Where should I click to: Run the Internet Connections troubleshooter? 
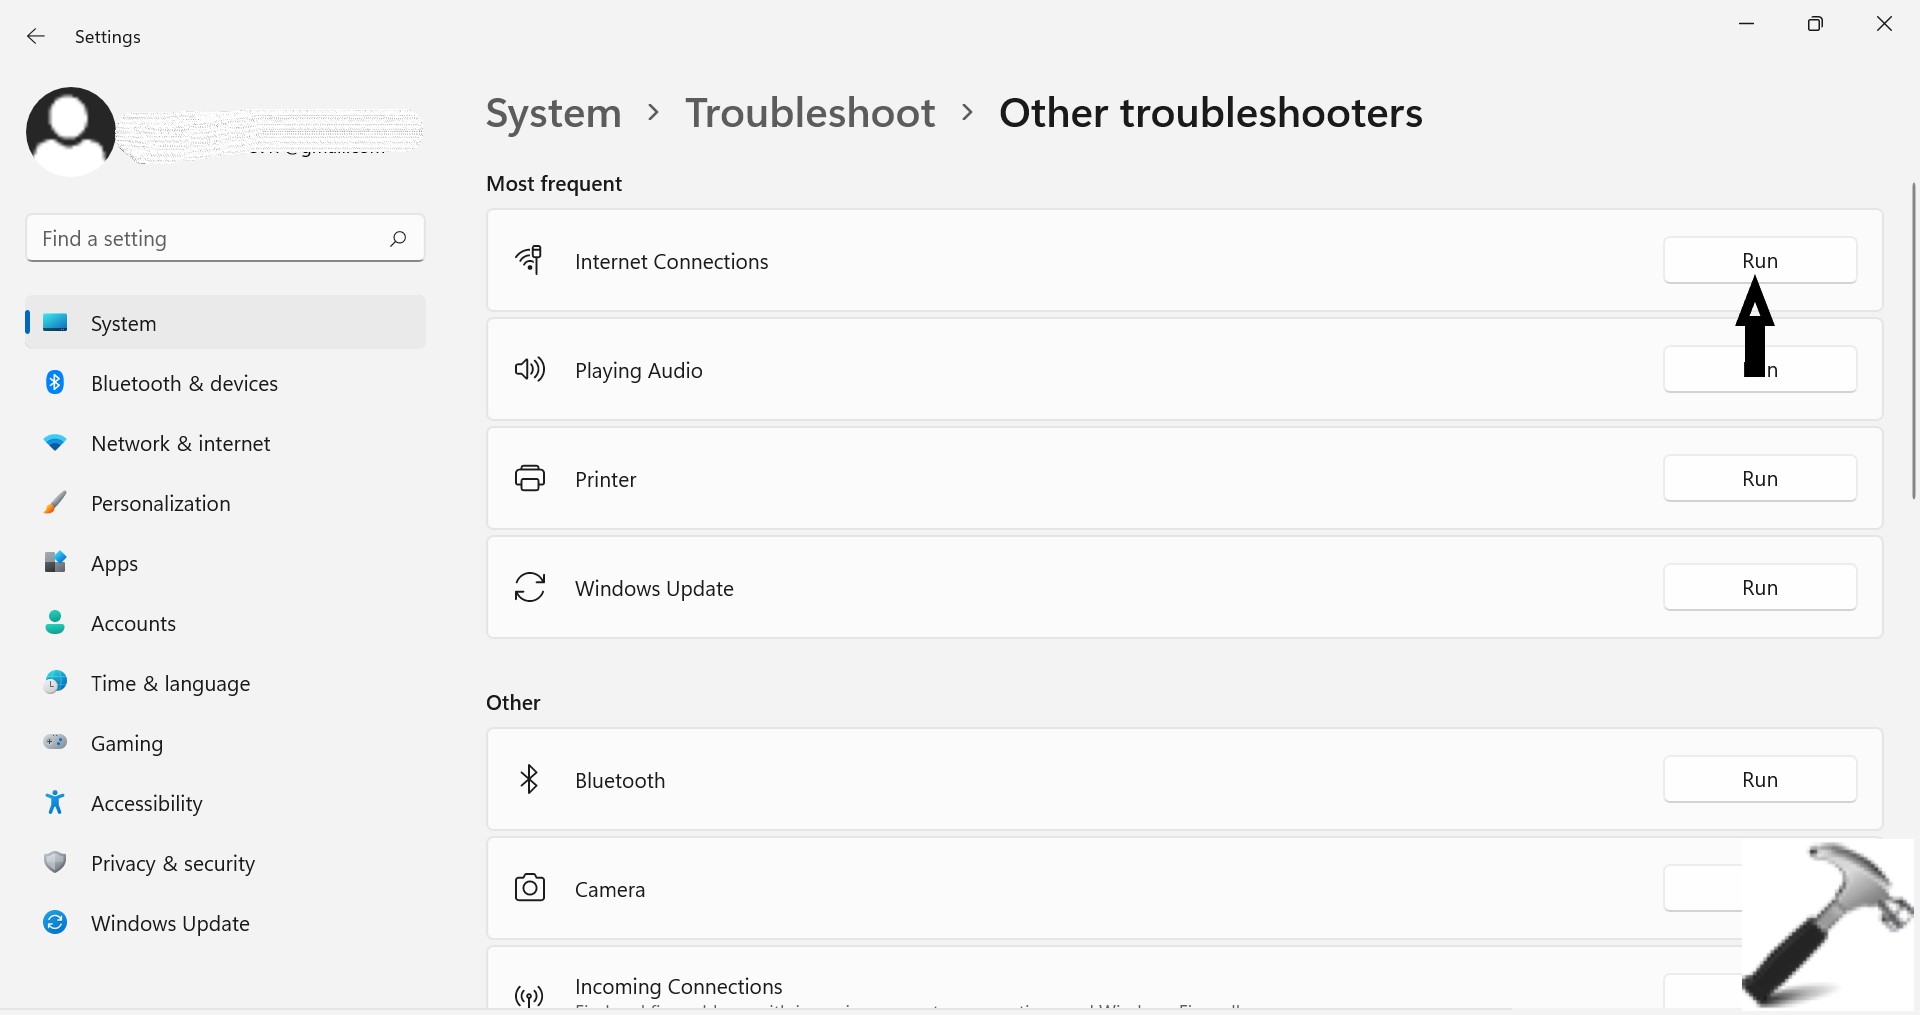(1759, 261)
